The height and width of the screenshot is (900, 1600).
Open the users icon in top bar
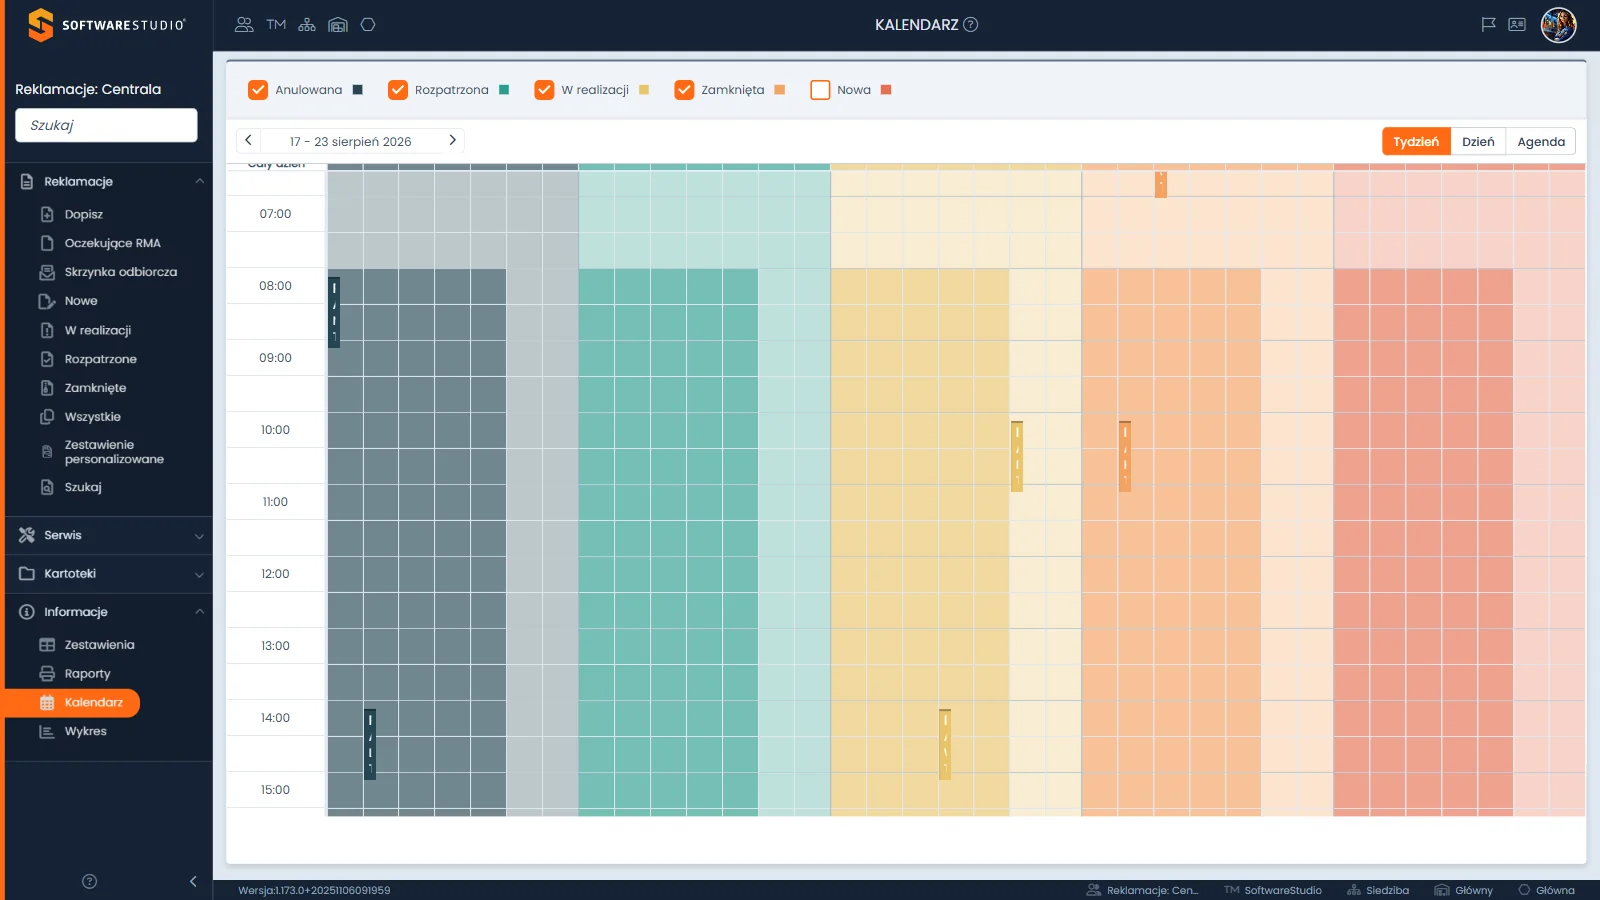tap(244, 25)
